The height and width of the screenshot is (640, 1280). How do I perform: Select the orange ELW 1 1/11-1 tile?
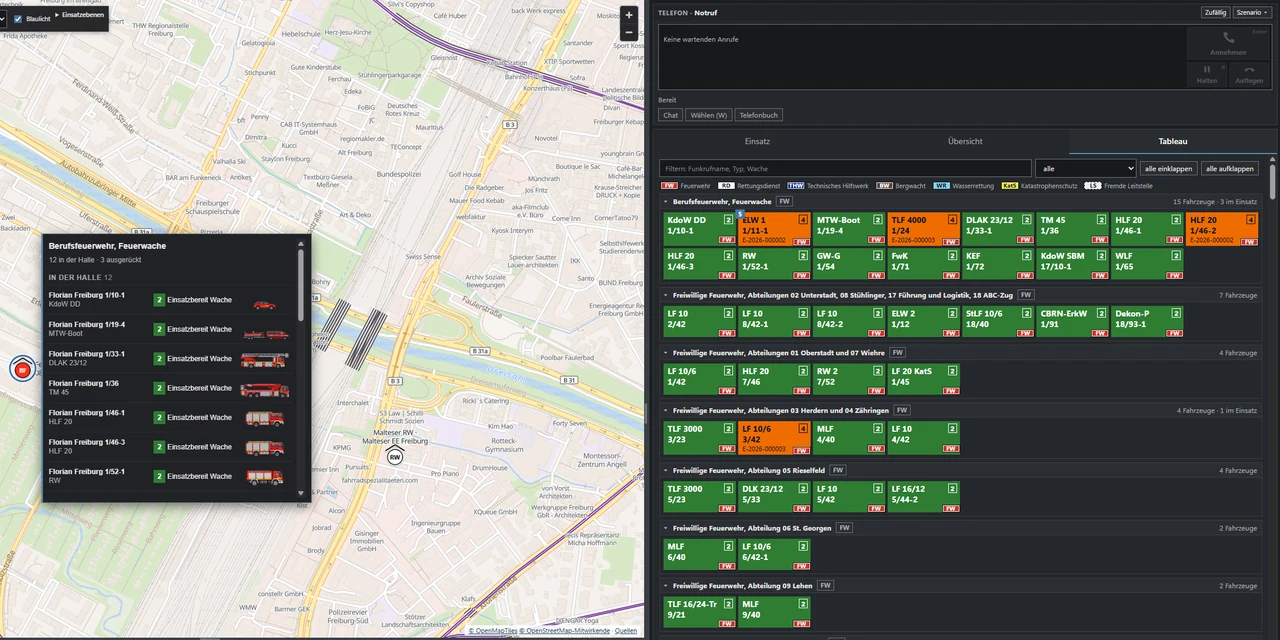coord(775,229)
